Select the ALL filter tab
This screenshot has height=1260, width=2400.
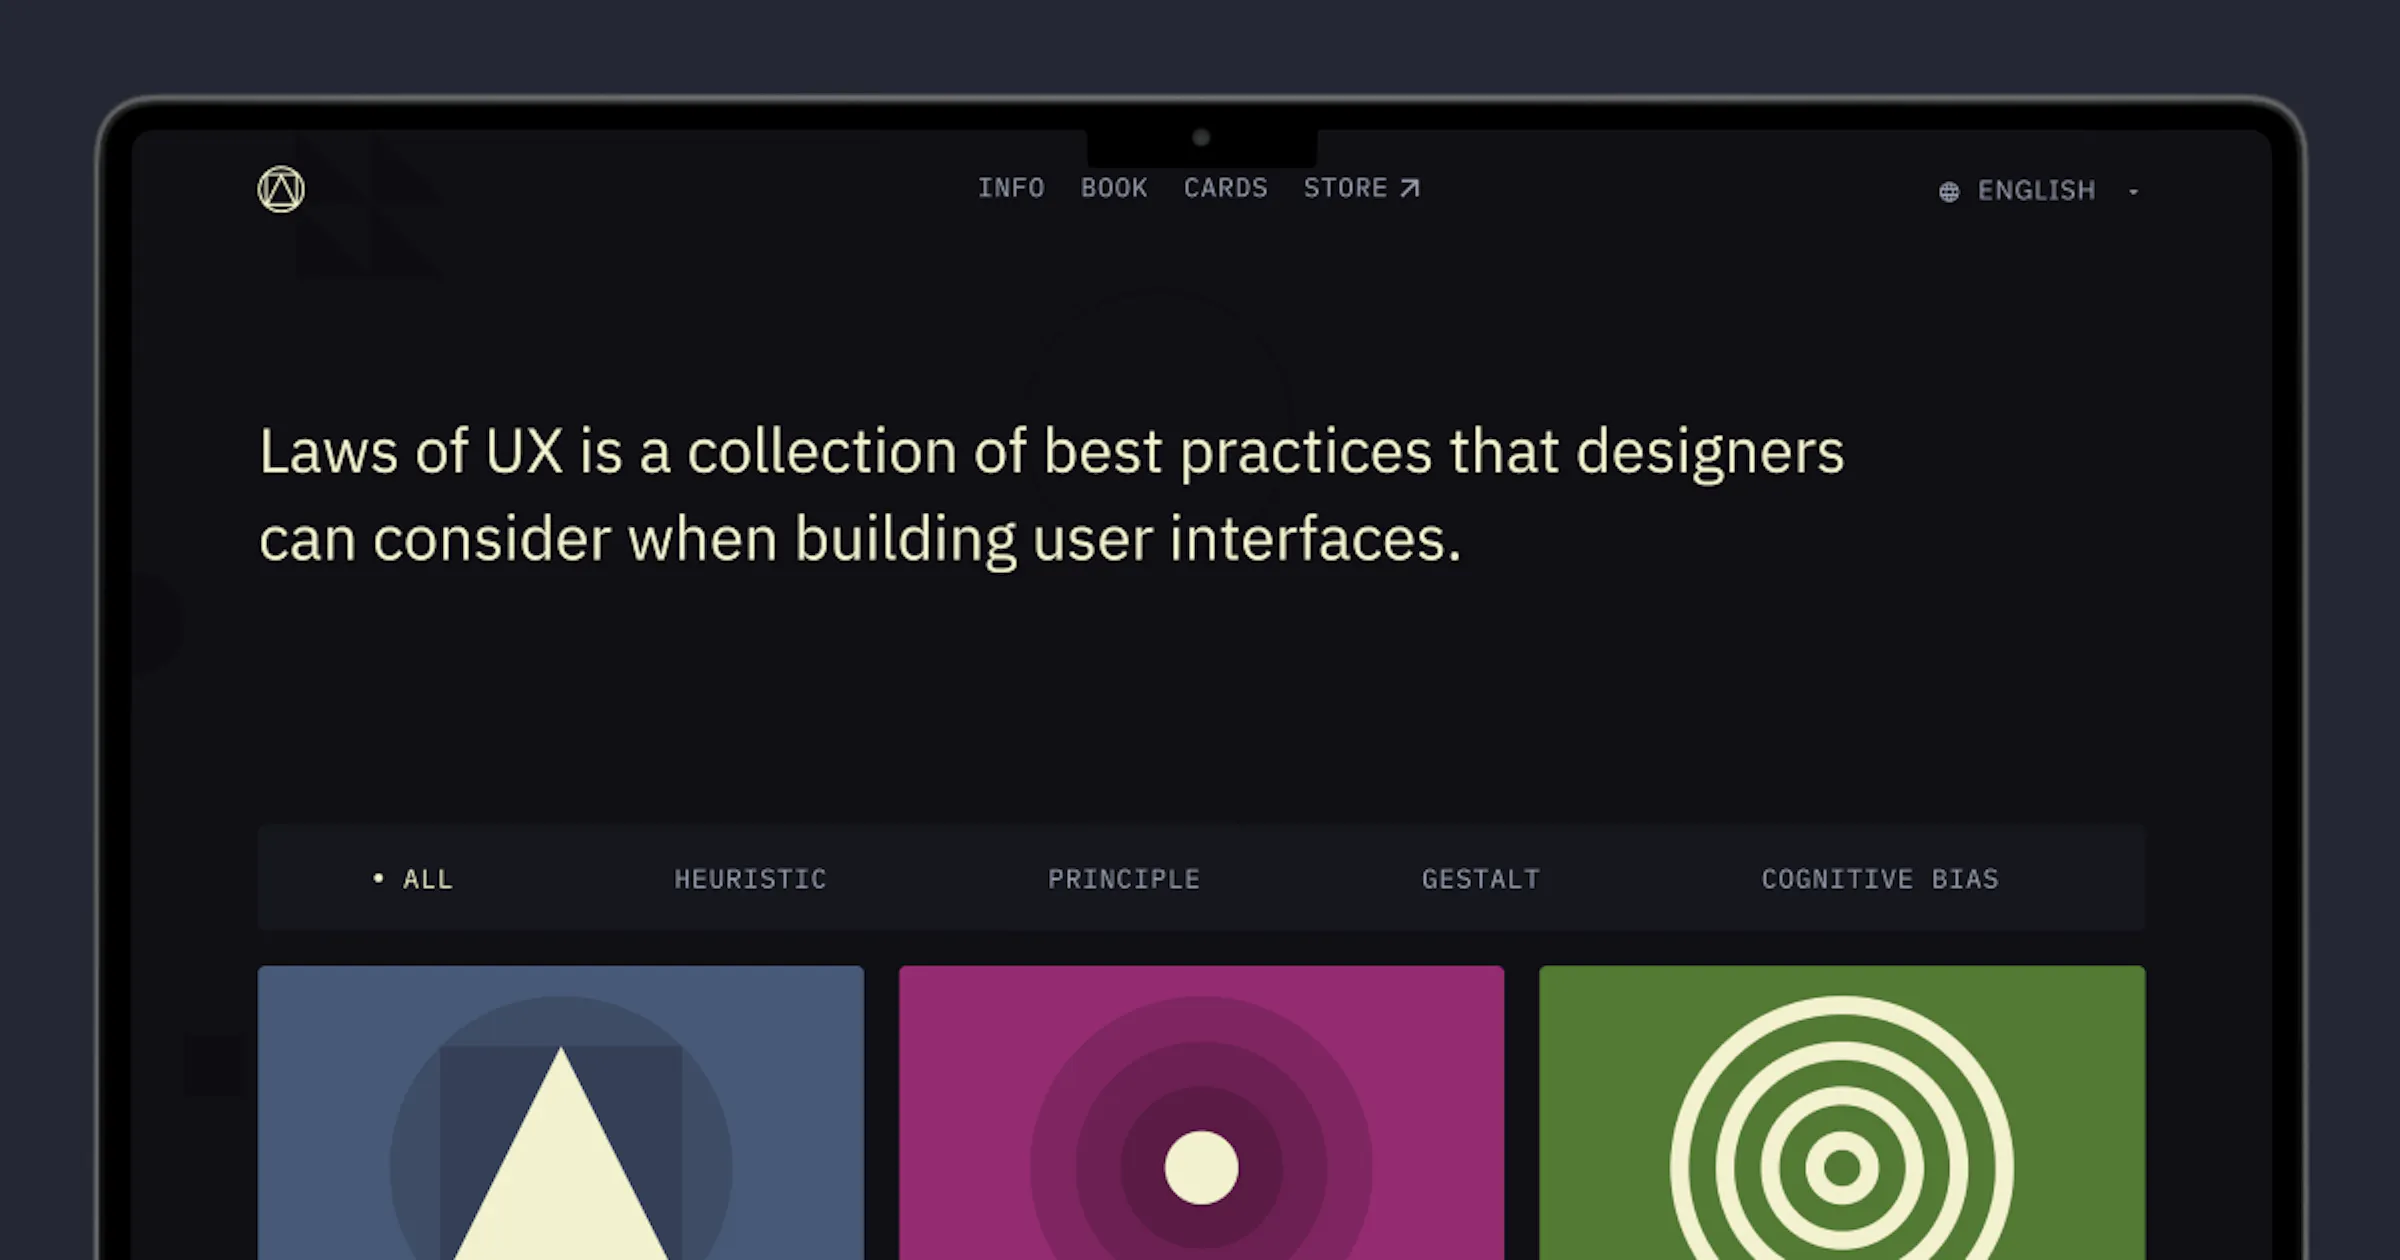[x=412, y=879]
